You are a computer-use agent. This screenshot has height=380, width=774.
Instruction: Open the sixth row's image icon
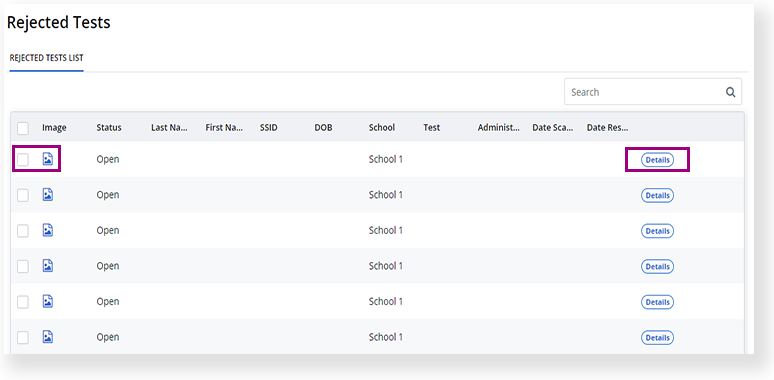[48, 337]
